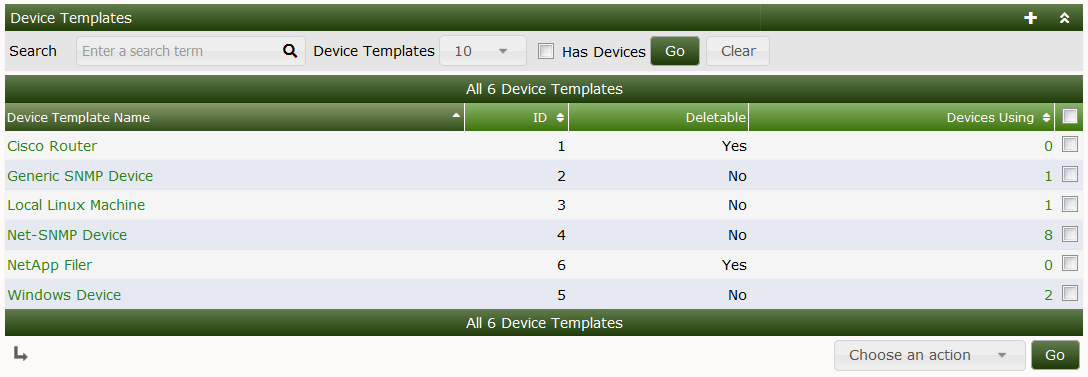Open the Device Templates rows-per-page dropdown

483,51
